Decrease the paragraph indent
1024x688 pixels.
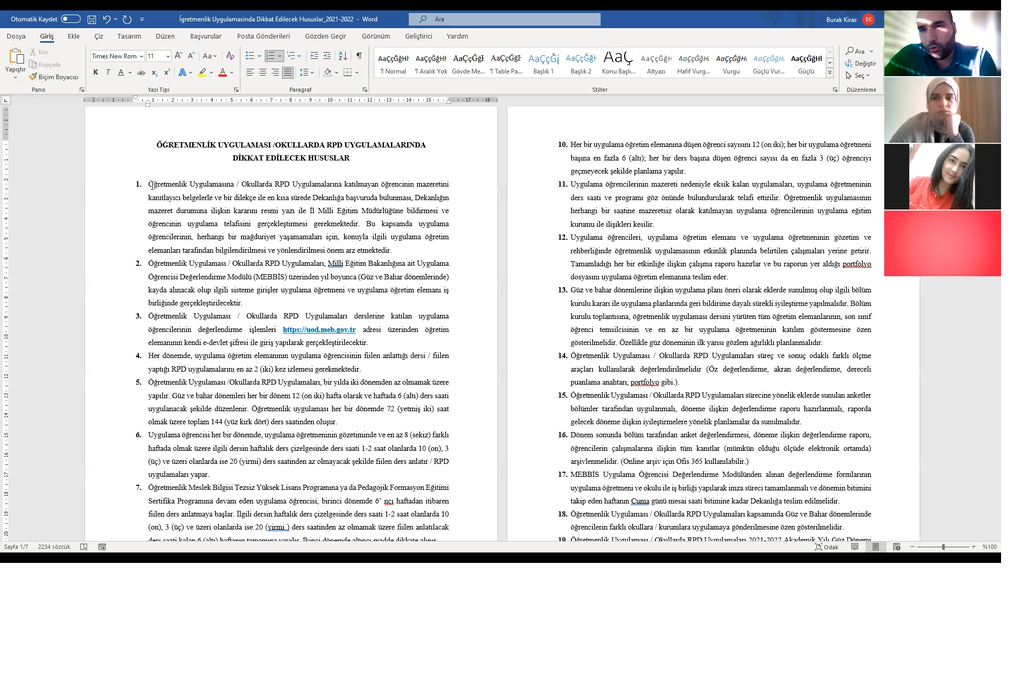point(314,56)
